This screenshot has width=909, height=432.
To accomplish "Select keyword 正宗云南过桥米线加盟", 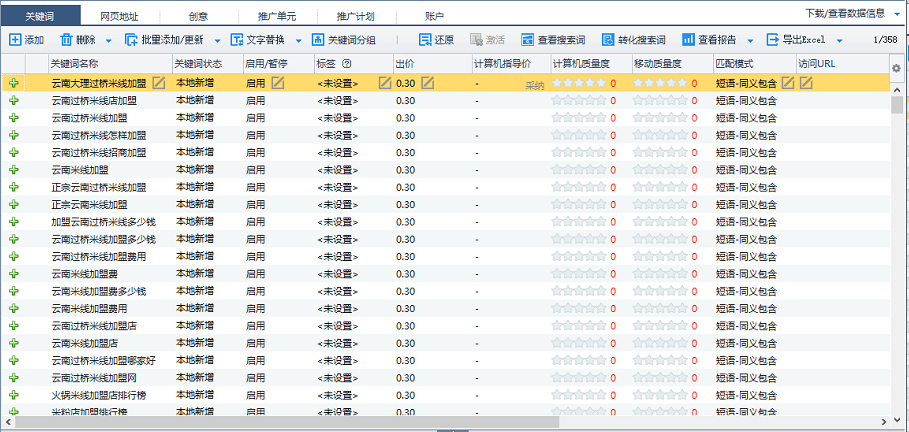I will coord(99,187).
